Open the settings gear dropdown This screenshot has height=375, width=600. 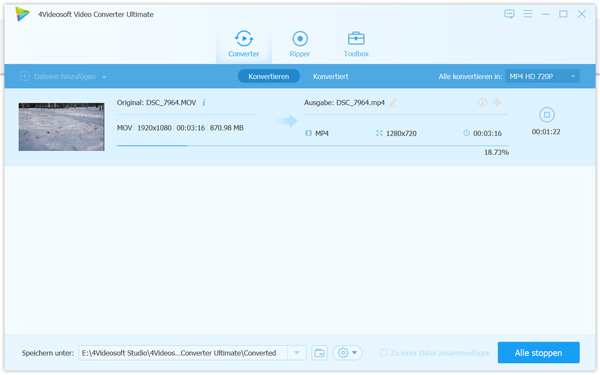point(347,352)
